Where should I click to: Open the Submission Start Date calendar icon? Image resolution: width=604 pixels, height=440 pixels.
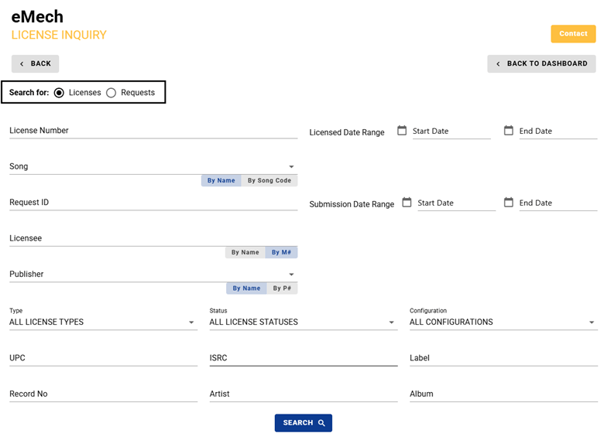[x=407, y=203]
